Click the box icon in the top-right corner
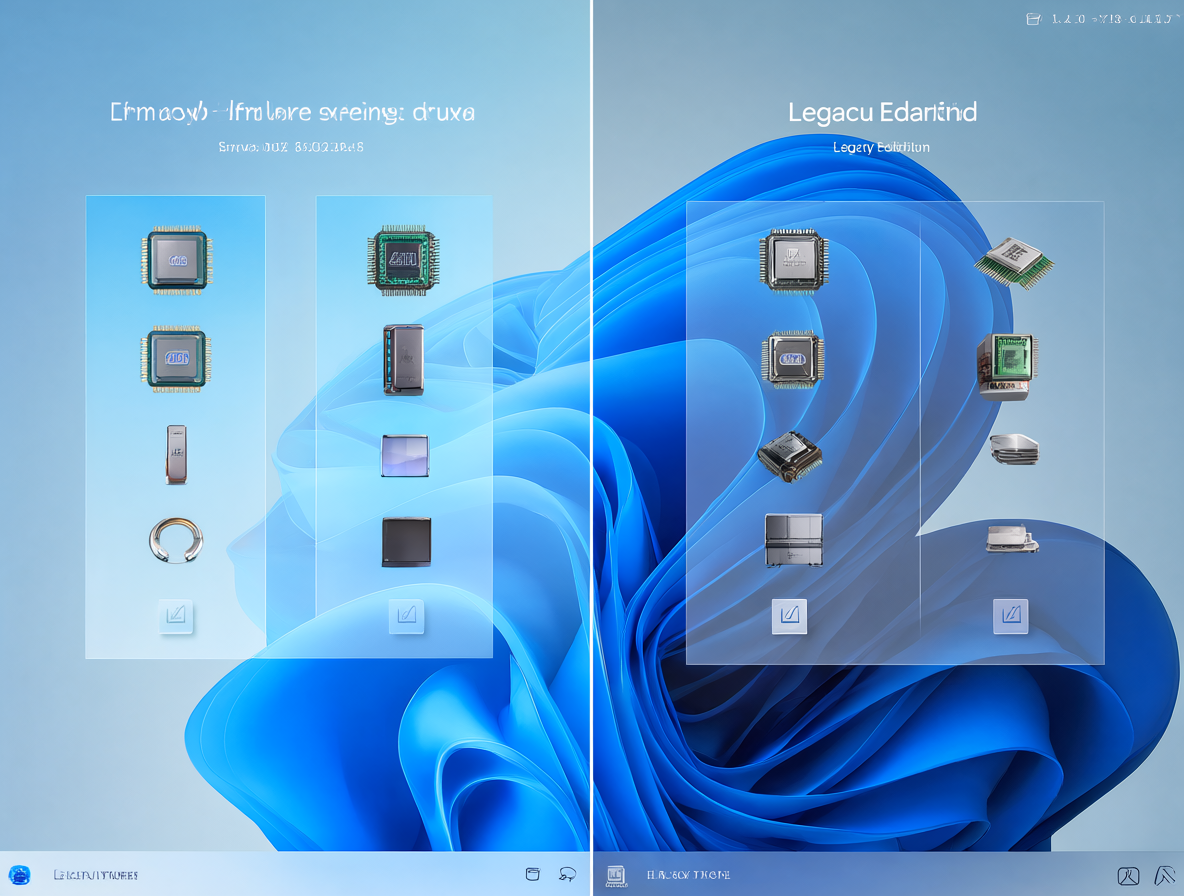Image resolution: width=1184 pixels, height=896 pixels. (x=1034, y=19)
